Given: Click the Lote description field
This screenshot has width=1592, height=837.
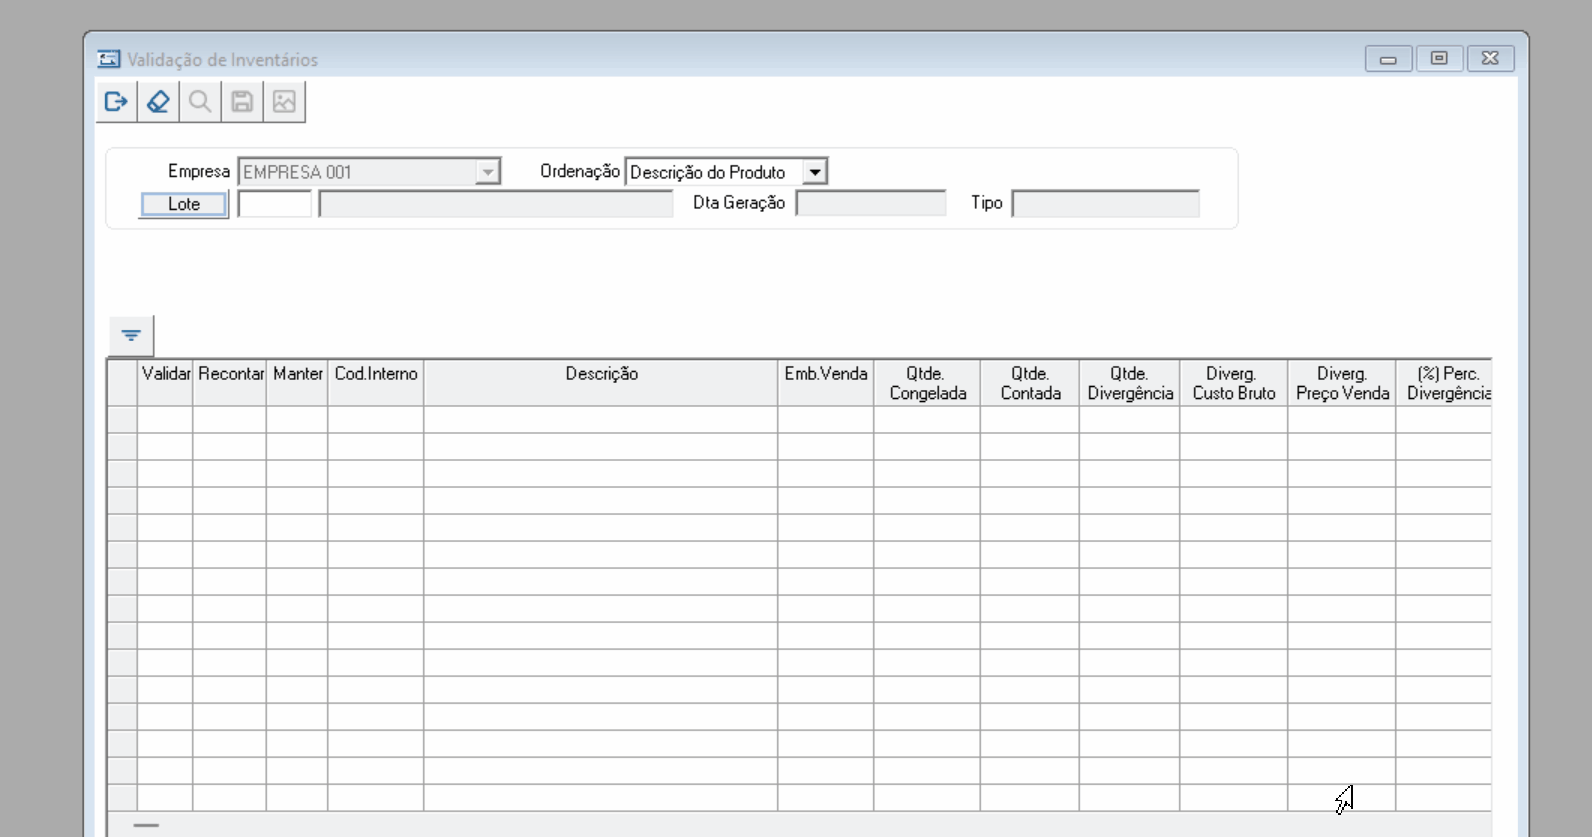Looking at the screenshot, I should pos(496,204).
